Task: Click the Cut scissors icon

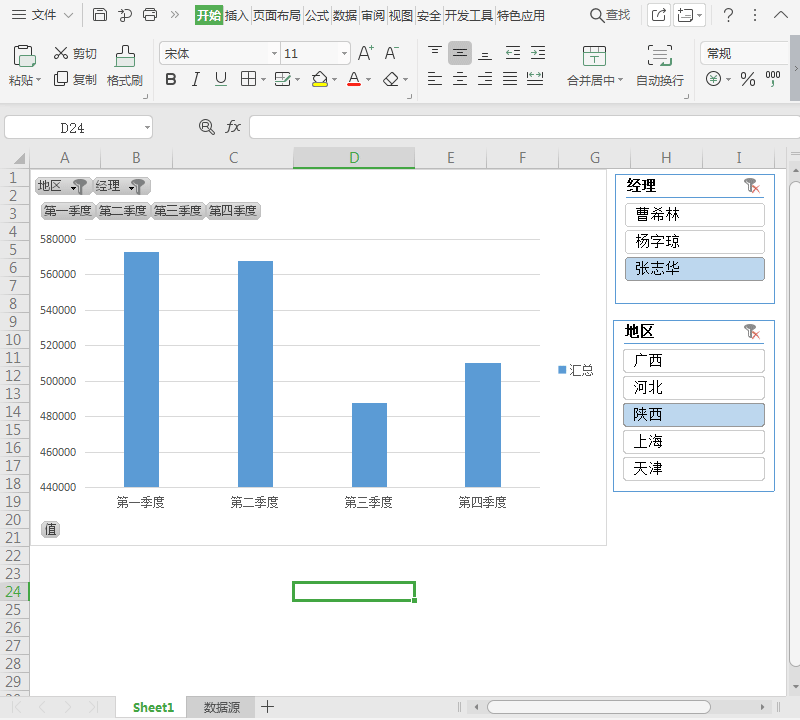Action: [x=61, y=53]
